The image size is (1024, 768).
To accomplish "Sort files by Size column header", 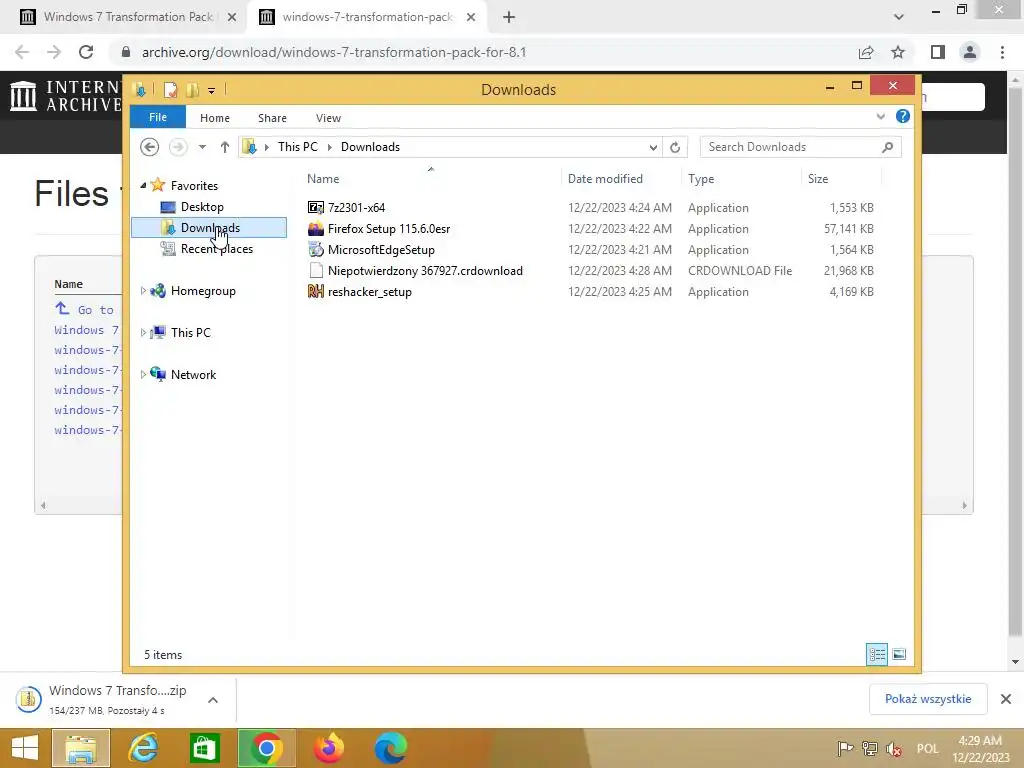I will (818, 179).
